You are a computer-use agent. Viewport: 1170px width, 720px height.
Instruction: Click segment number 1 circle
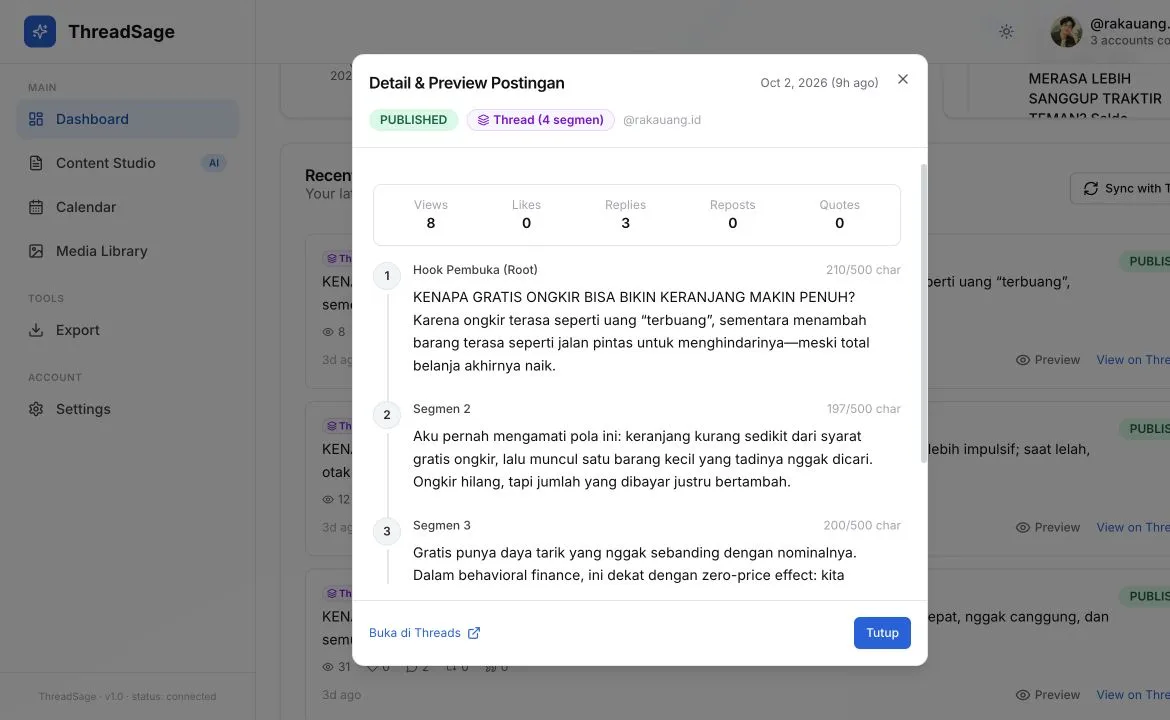[387, 276]
